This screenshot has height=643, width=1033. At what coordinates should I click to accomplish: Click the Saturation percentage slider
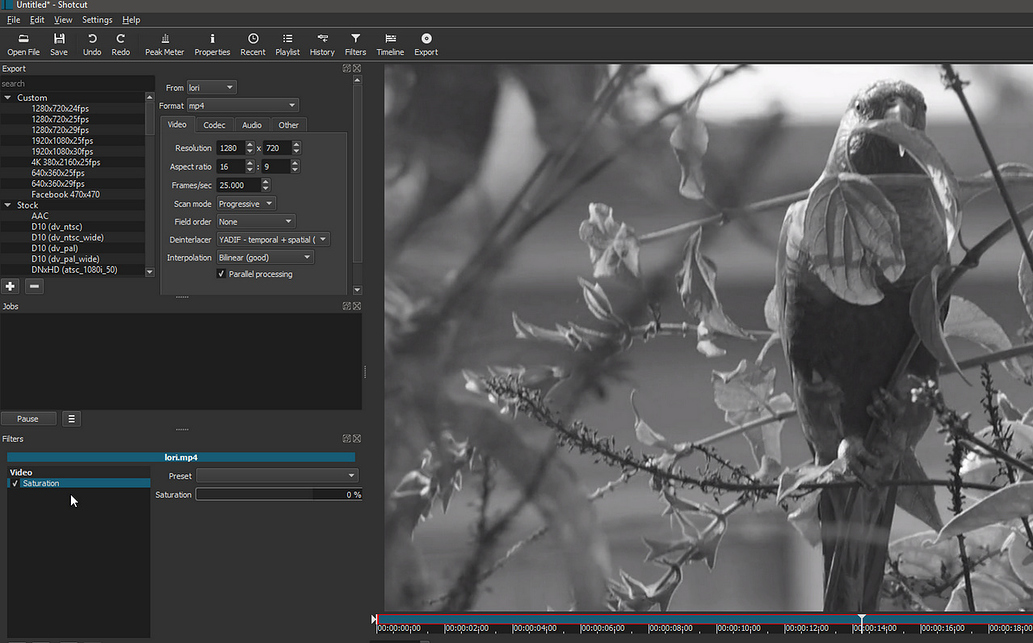[278, 494]
